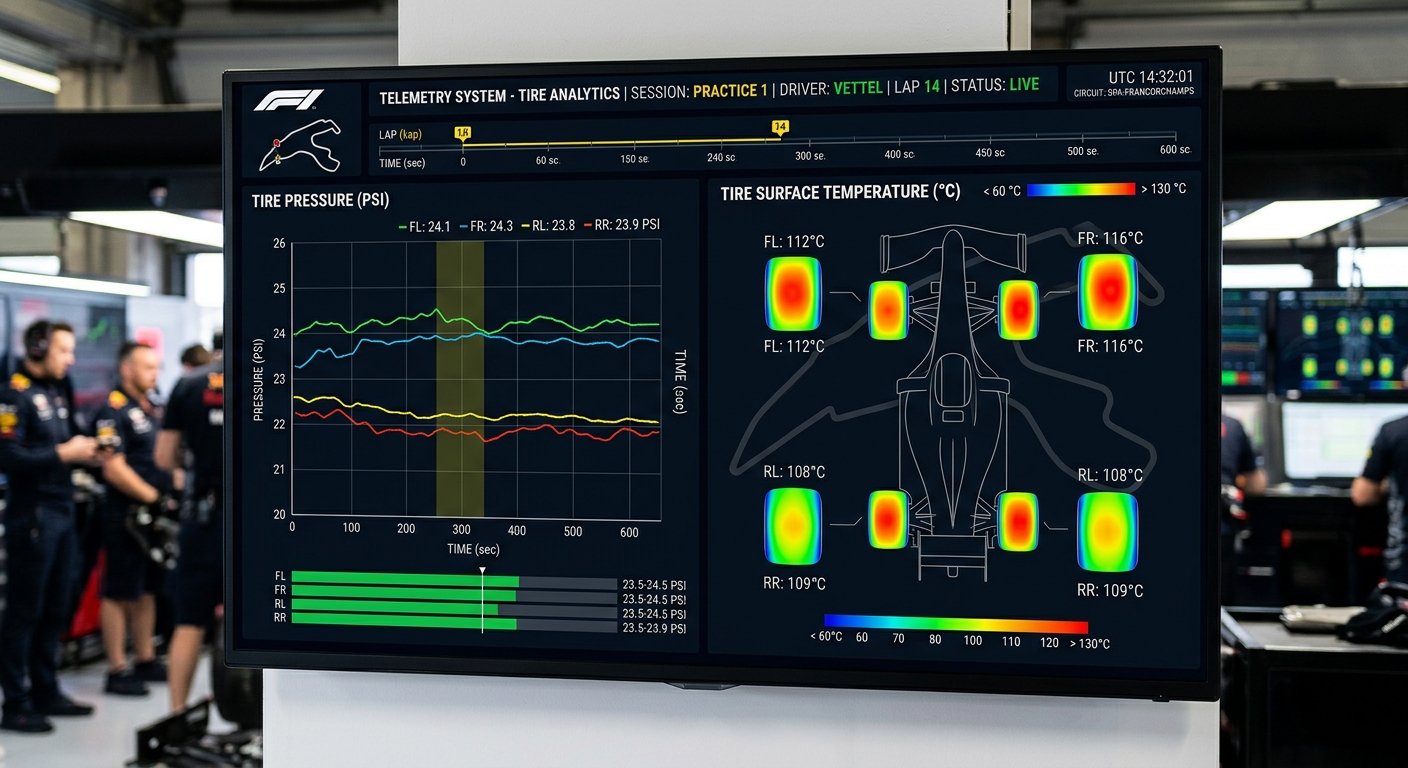
Task: Click the front-right tire on the car
Action: click(x=1018, y=310)
